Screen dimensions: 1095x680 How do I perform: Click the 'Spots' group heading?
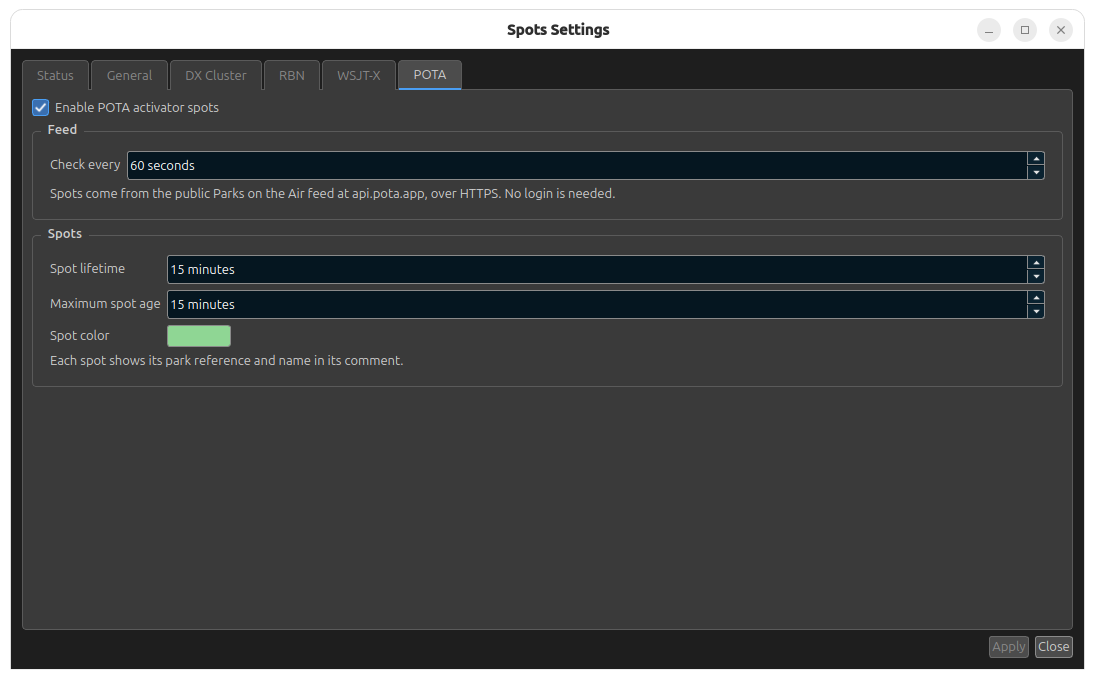(64, 234)
